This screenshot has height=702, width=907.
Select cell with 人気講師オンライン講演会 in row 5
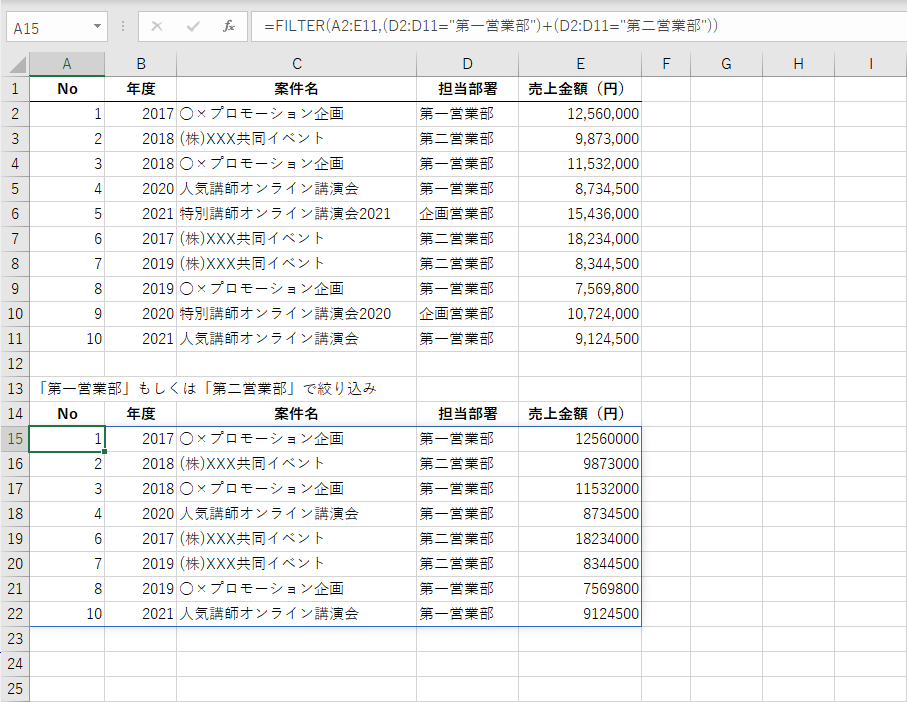tap(296, 188)
